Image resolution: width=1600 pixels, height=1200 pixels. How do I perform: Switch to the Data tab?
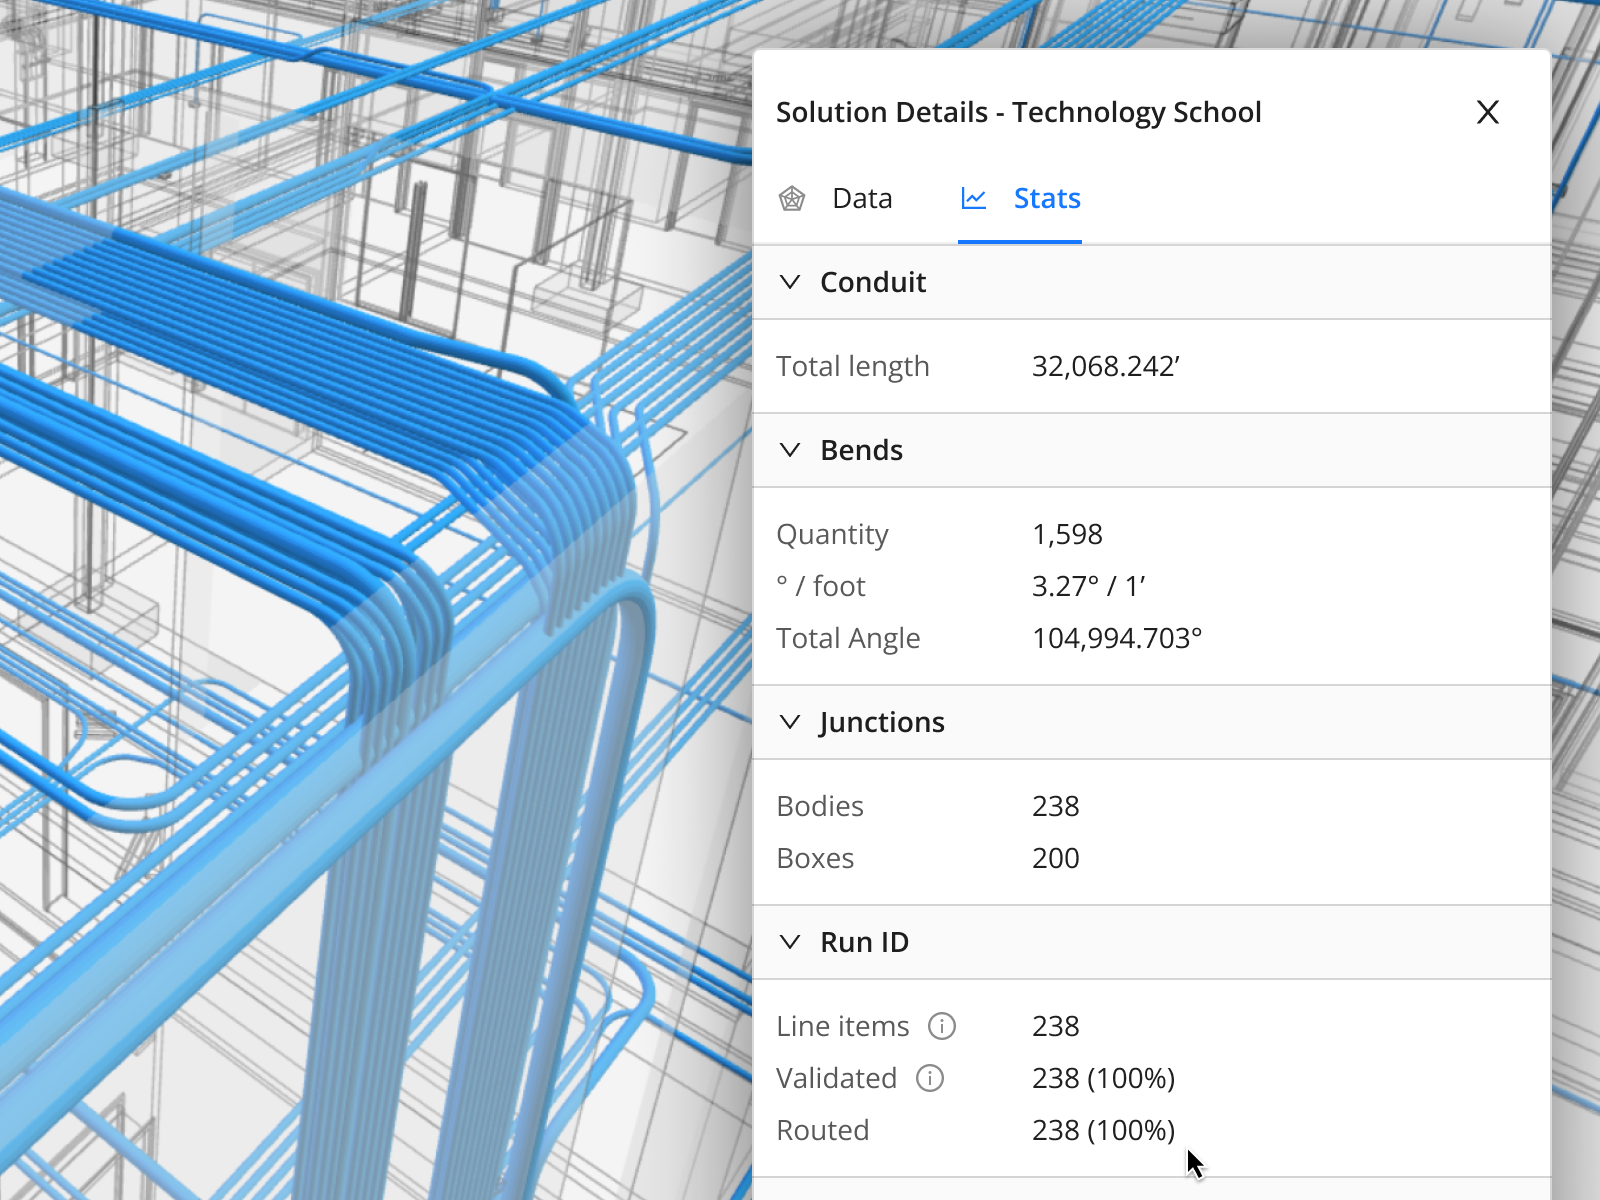point(861,198)
